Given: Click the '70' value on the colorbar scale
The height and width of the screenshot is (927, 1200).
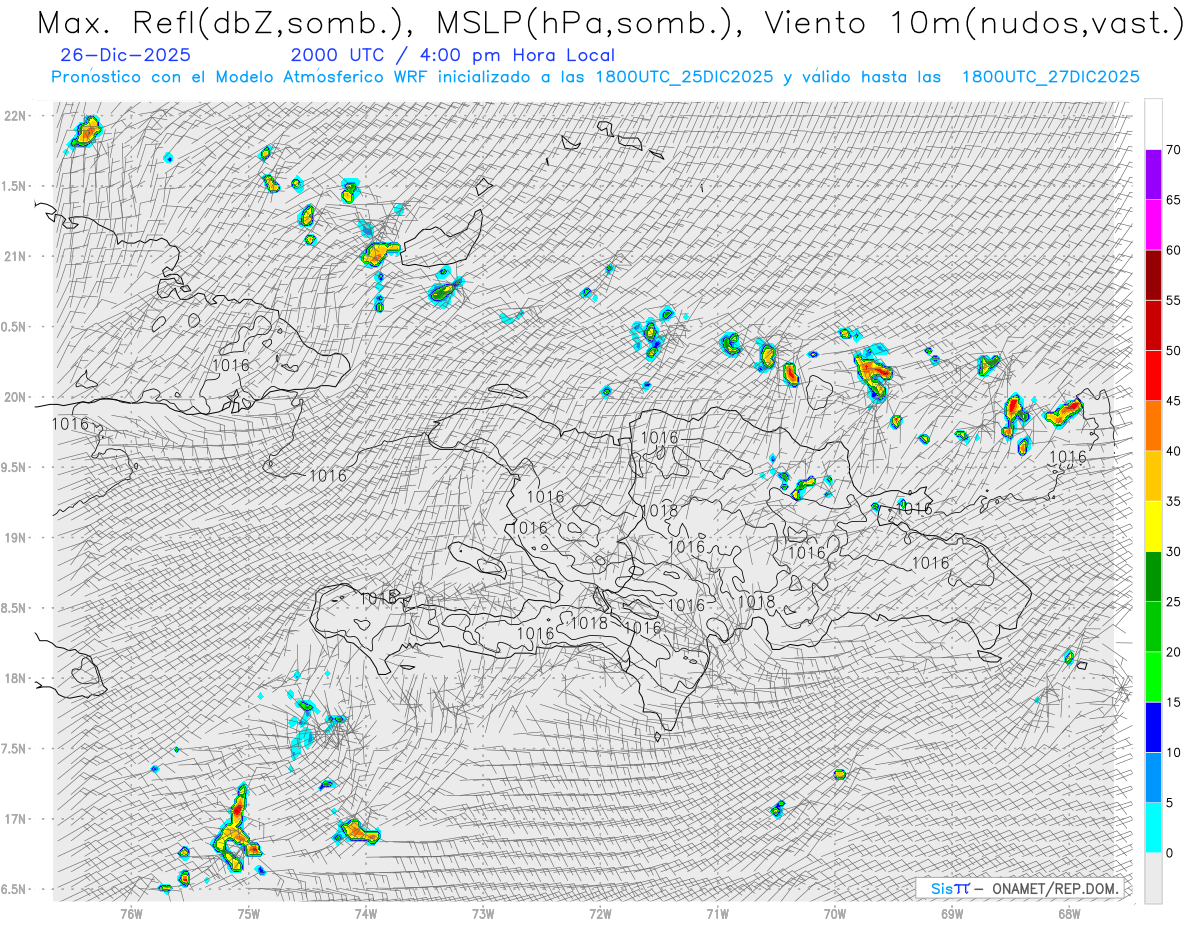Looking at the screenshot, I should 1174,150.
